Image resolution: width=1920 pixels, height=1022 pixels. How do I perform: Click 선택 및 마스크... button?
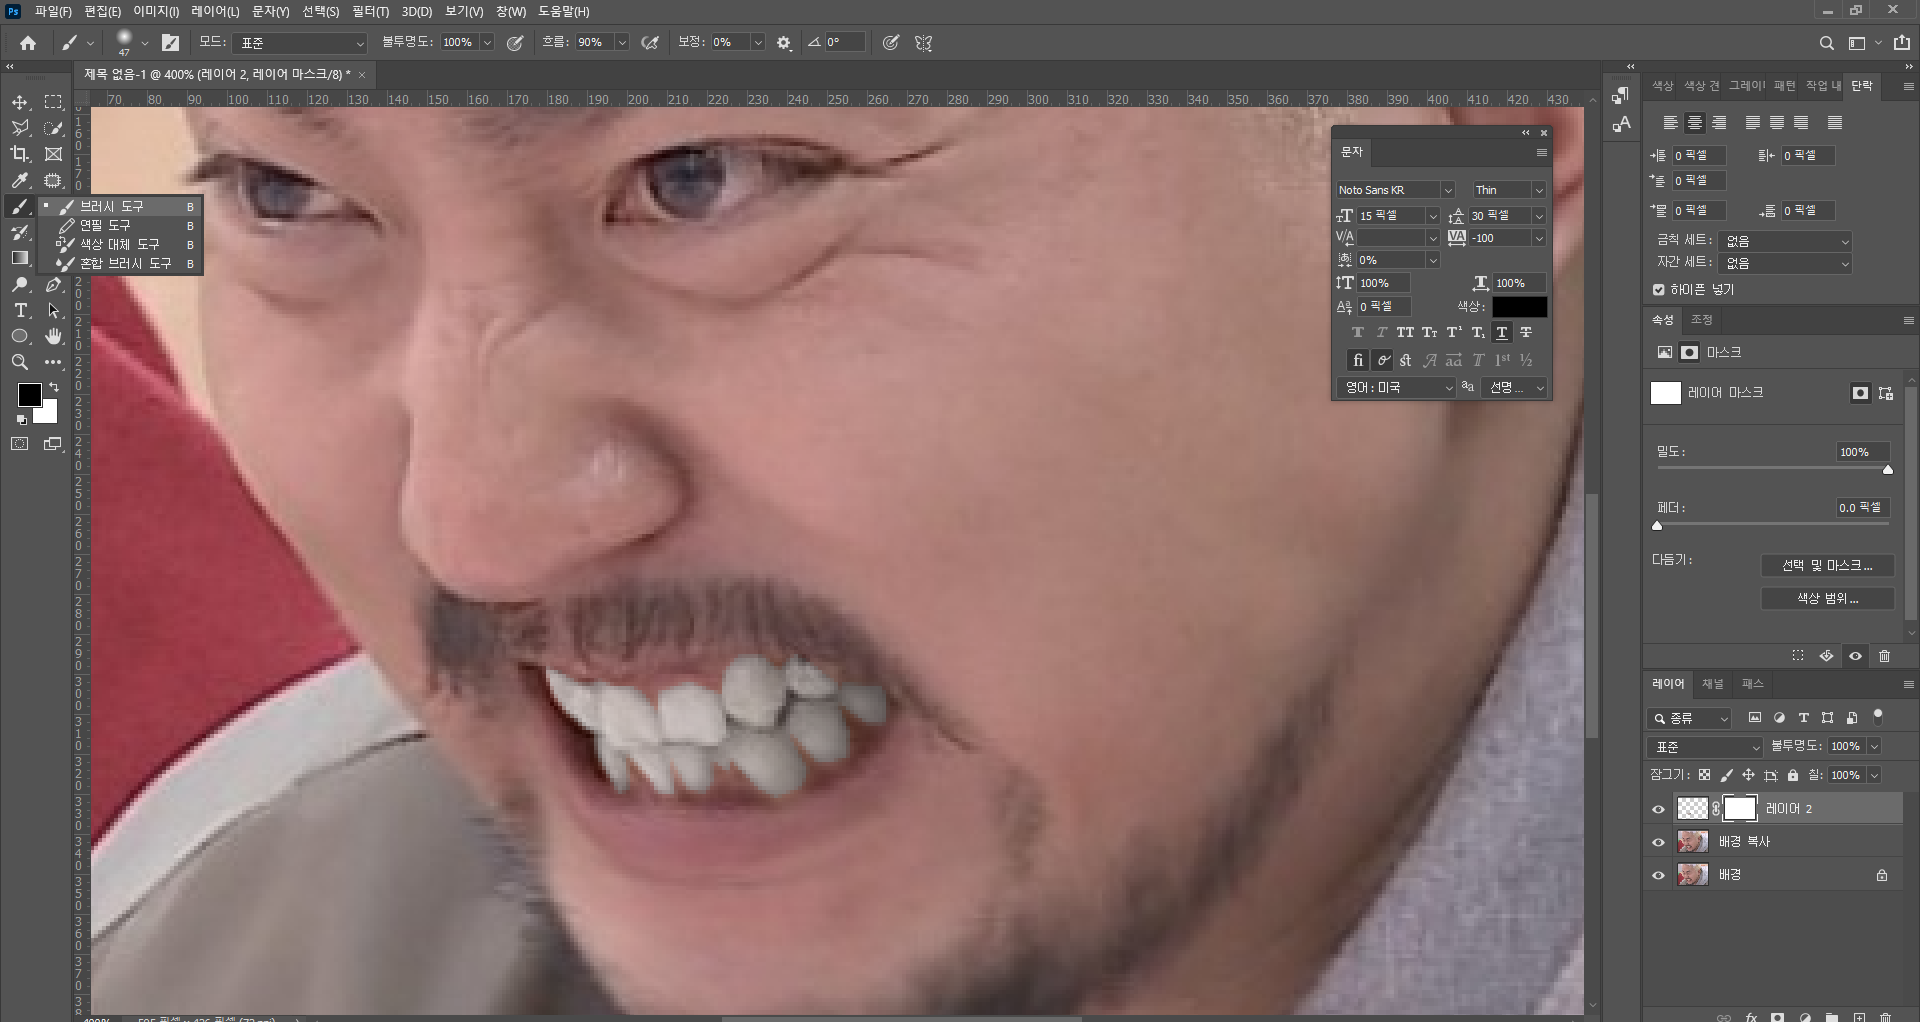[1828, 565]
